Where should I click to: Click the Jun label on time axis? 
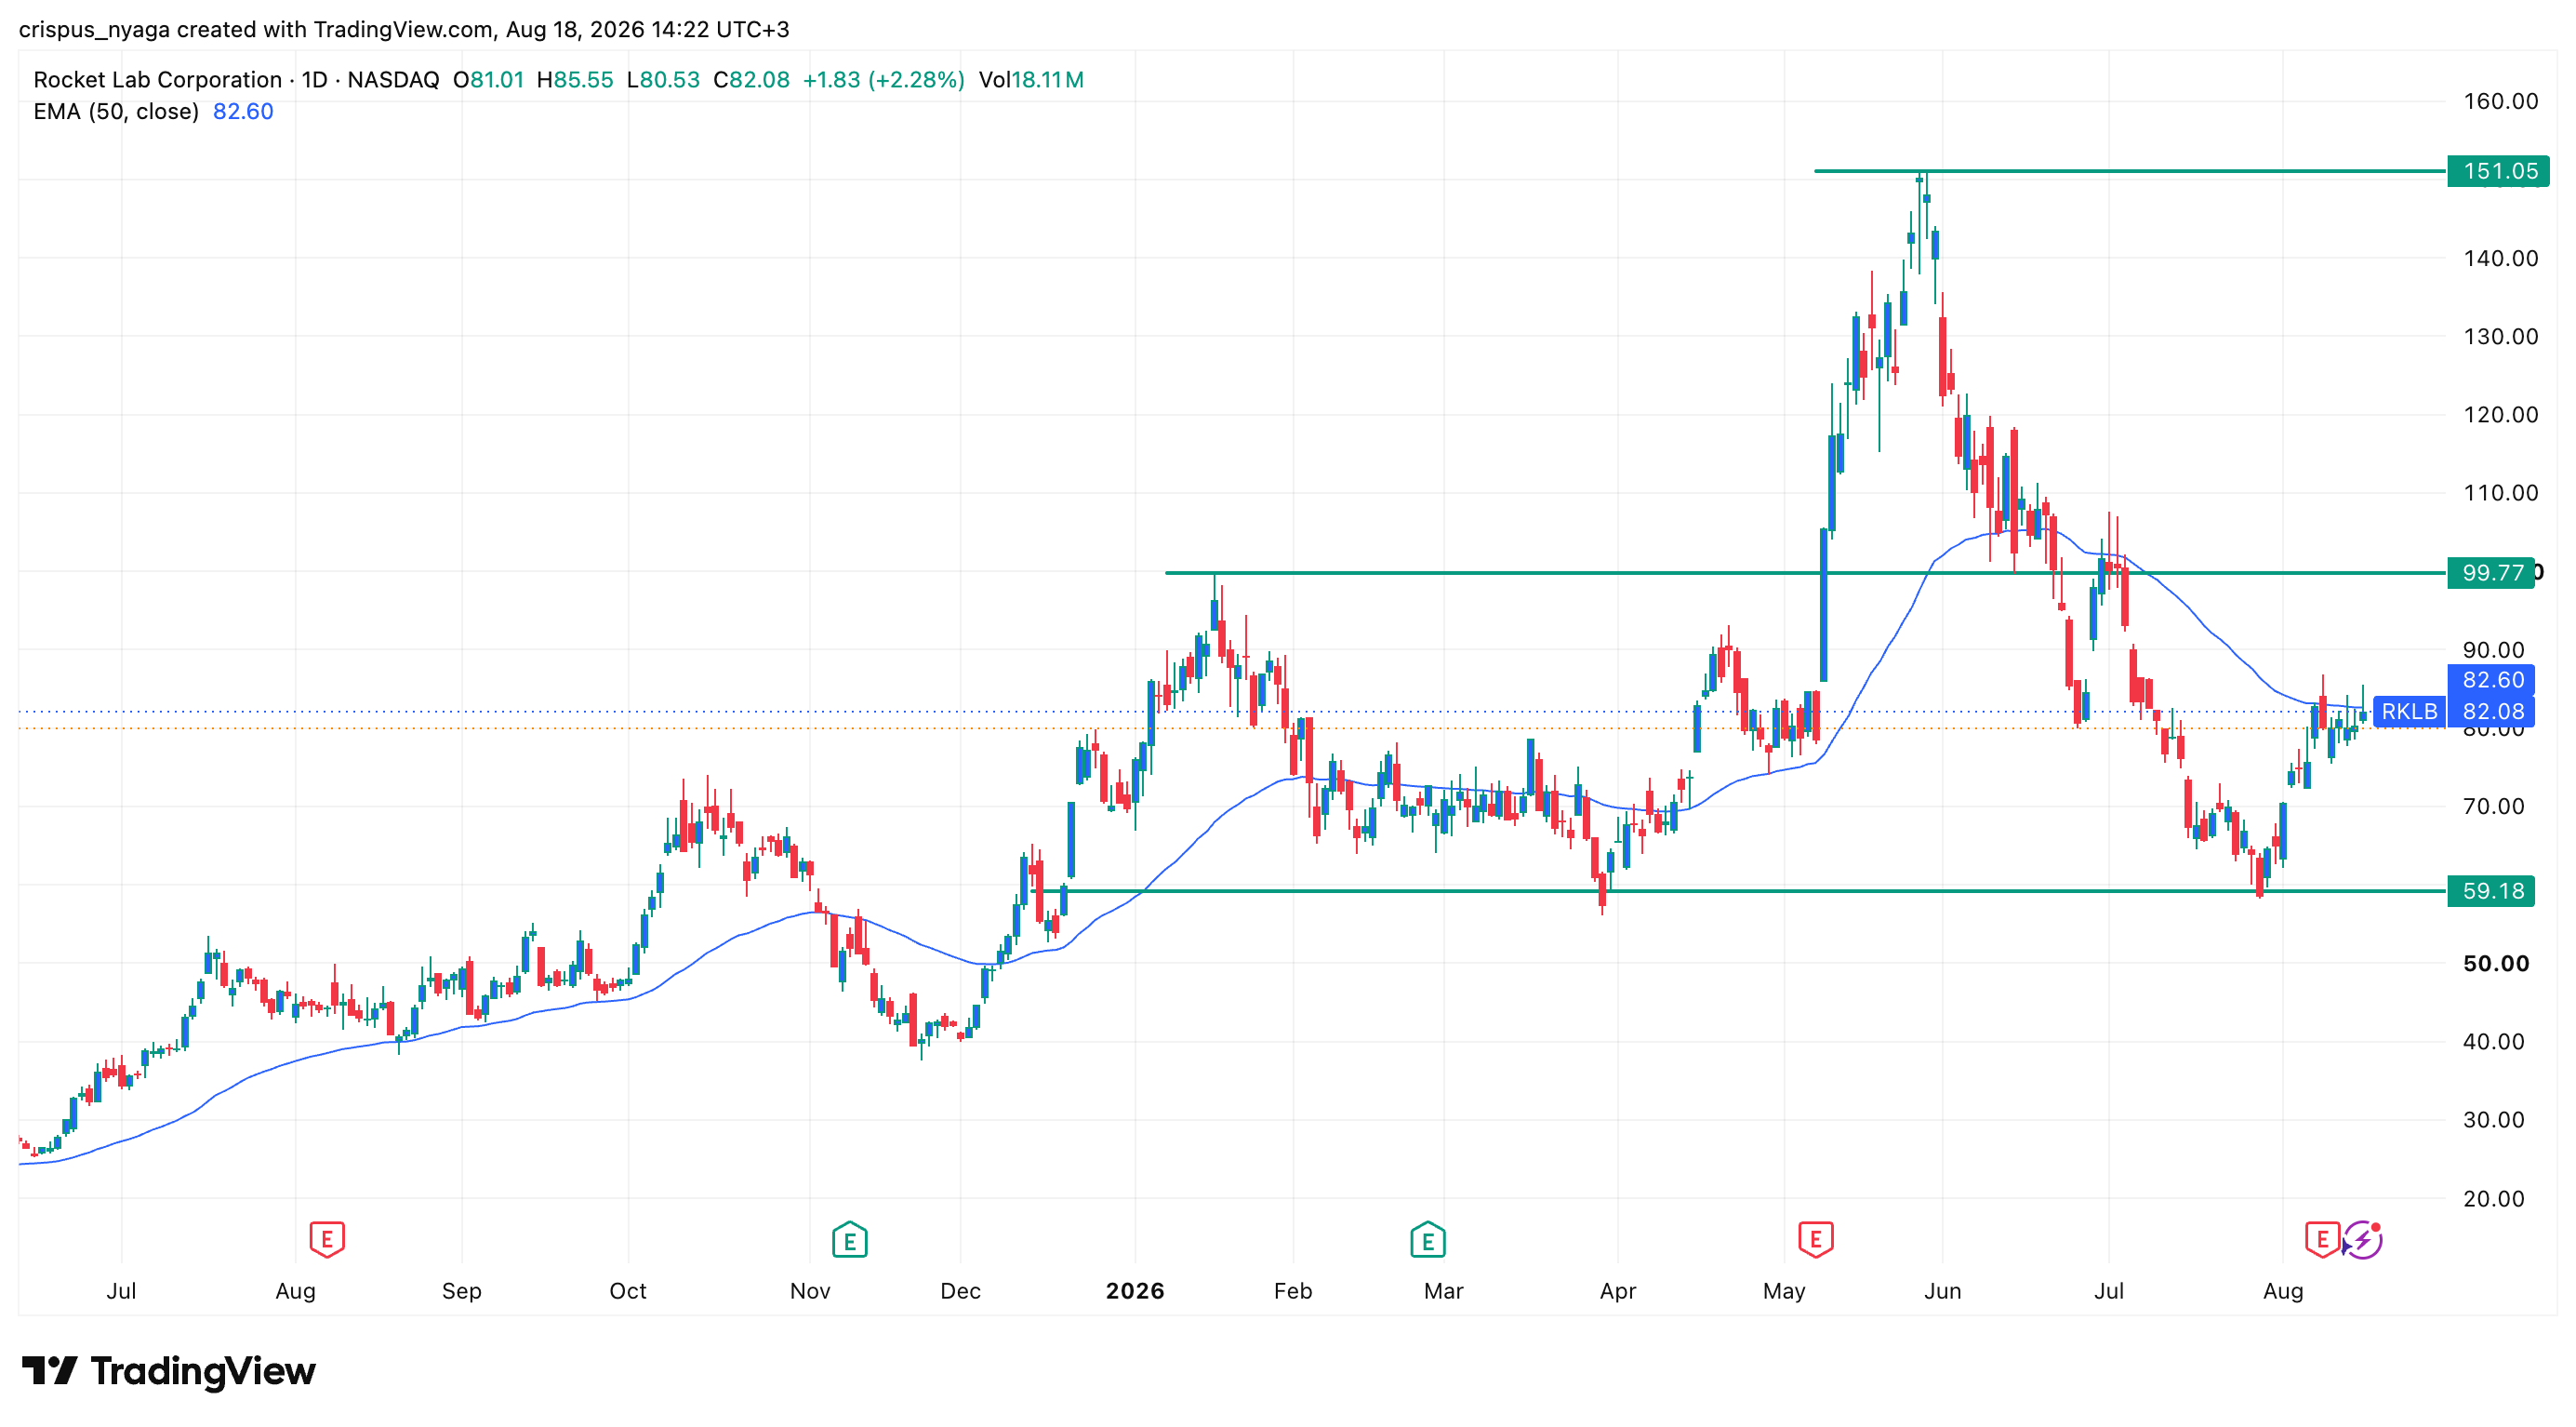[x=1942, y=1291]
